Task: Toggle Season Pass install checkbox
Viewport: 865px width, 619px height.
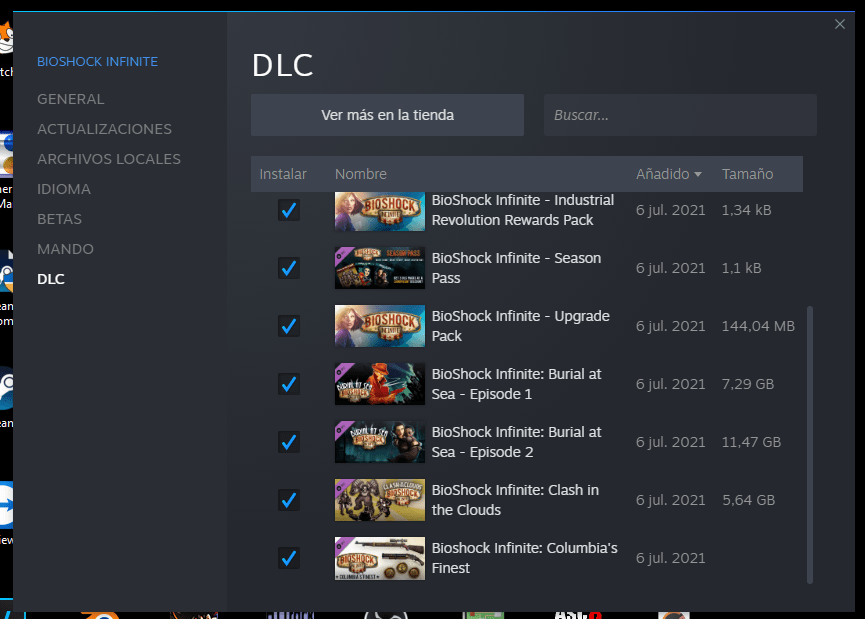Action: pos(289,268)
